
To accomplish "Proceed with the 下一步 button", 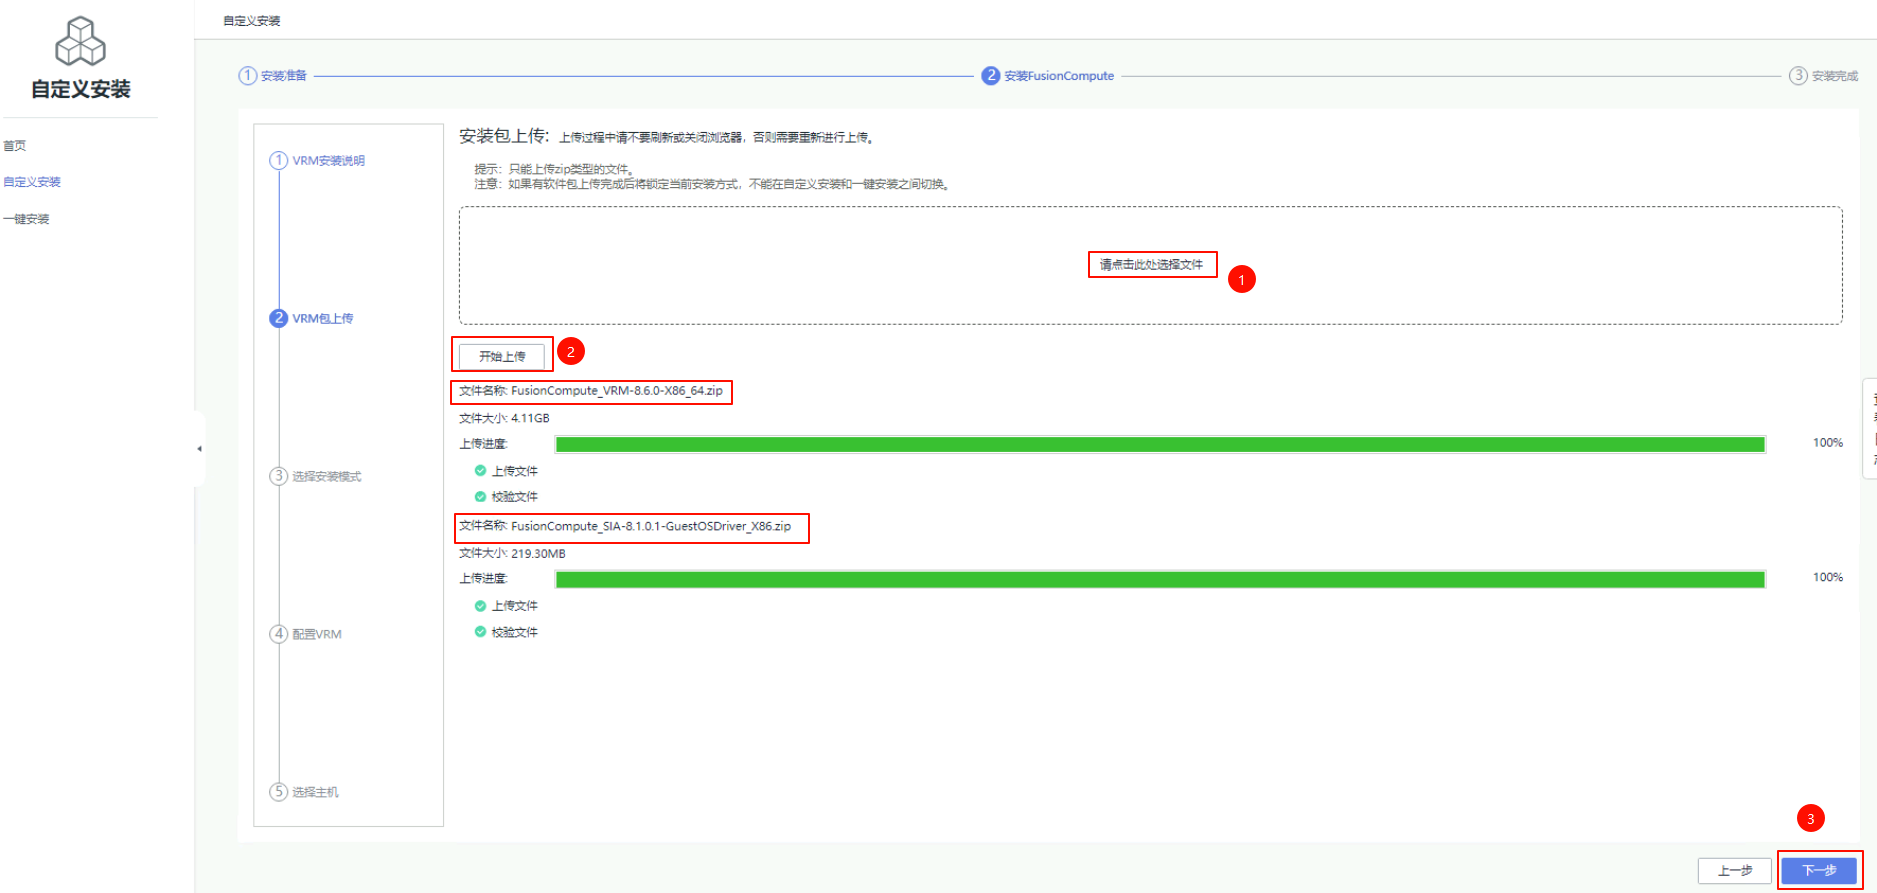I will [1818, 871].
